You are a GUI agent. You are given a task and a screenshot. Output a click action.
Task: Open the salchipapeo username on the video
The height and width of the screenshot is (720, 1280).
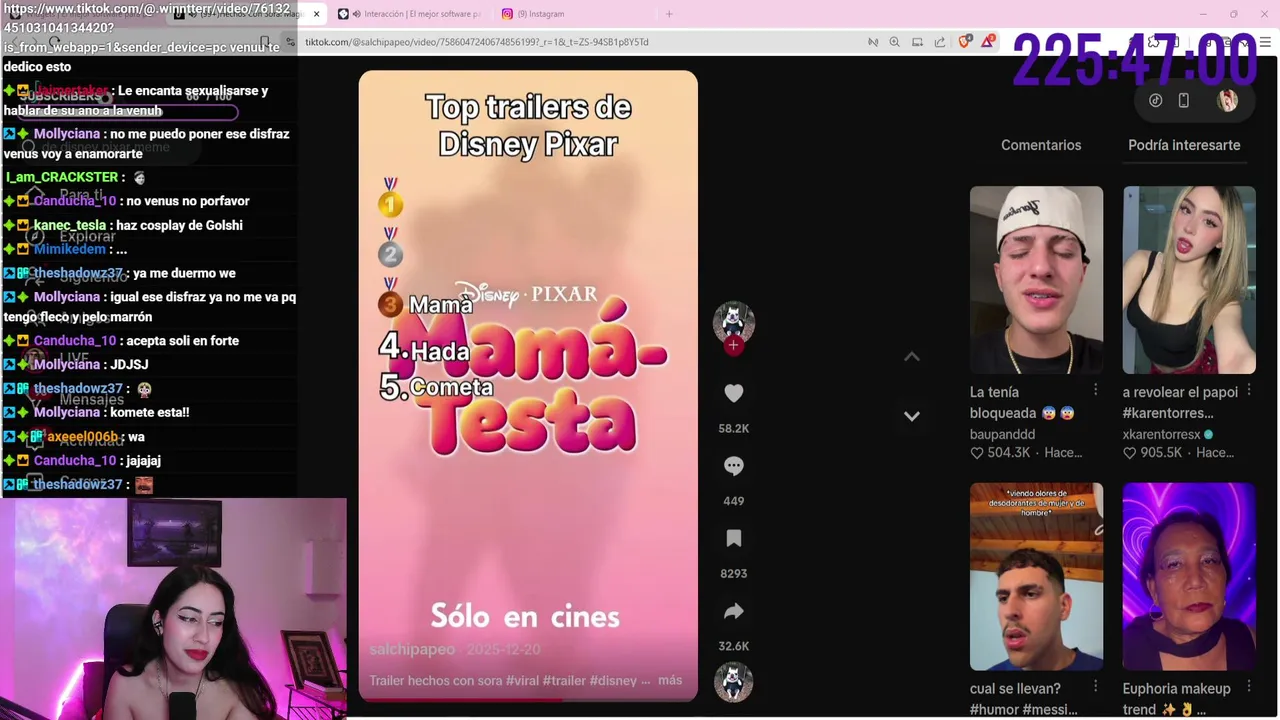[x=412, y=649]
